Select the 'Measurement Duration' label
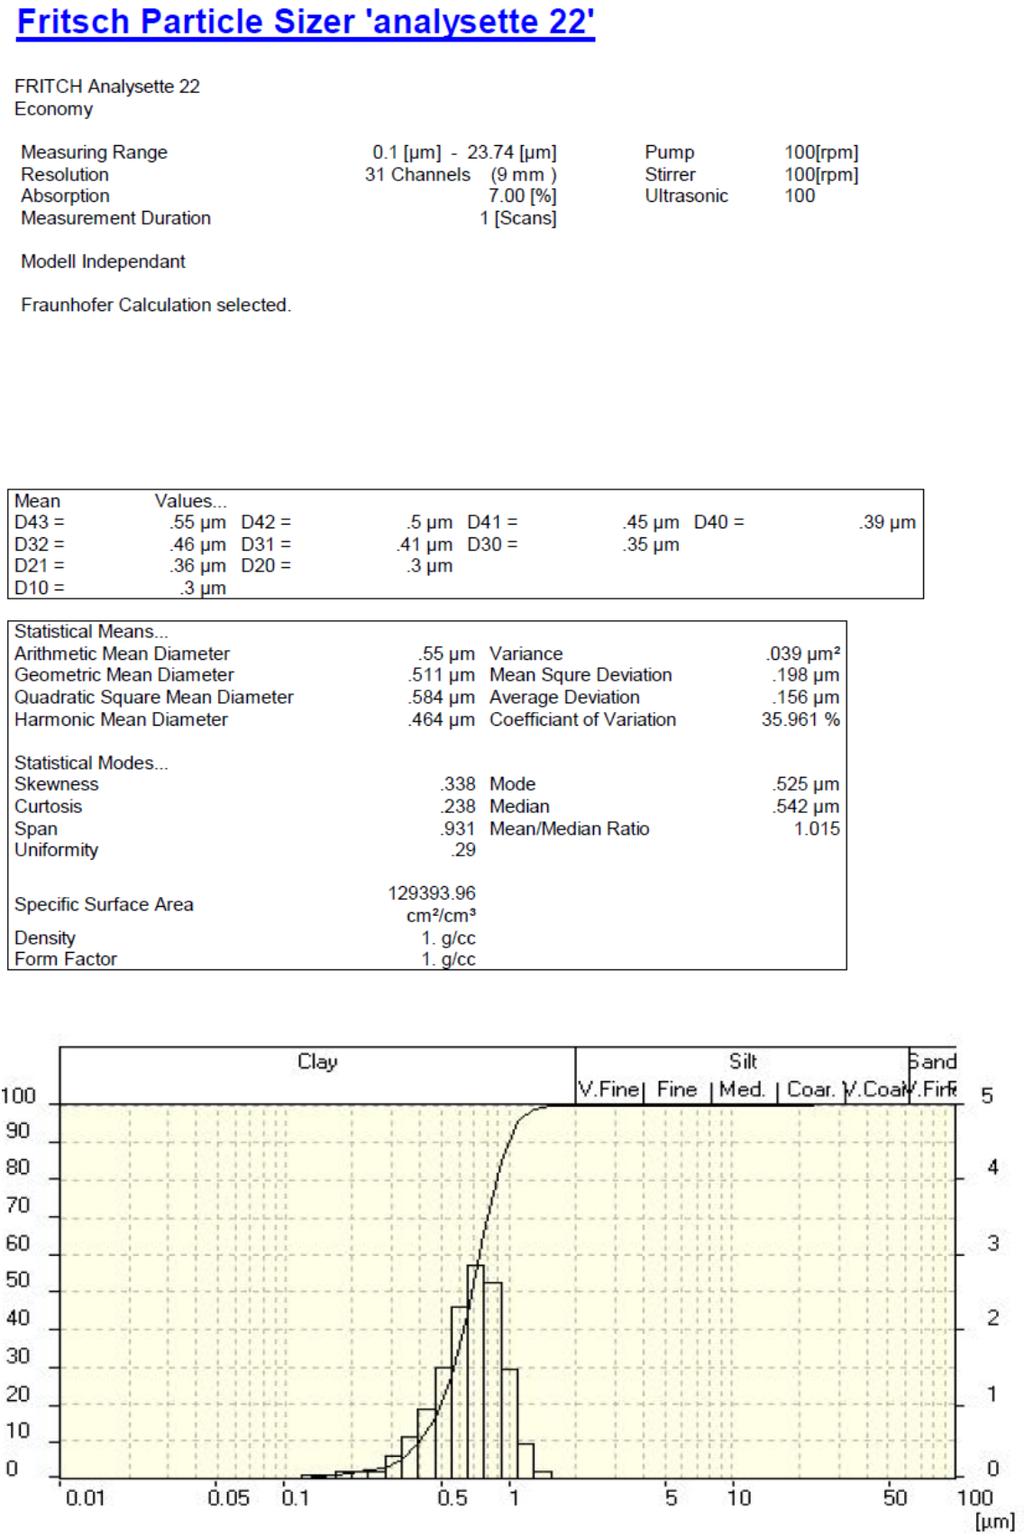 pos(116,218)
